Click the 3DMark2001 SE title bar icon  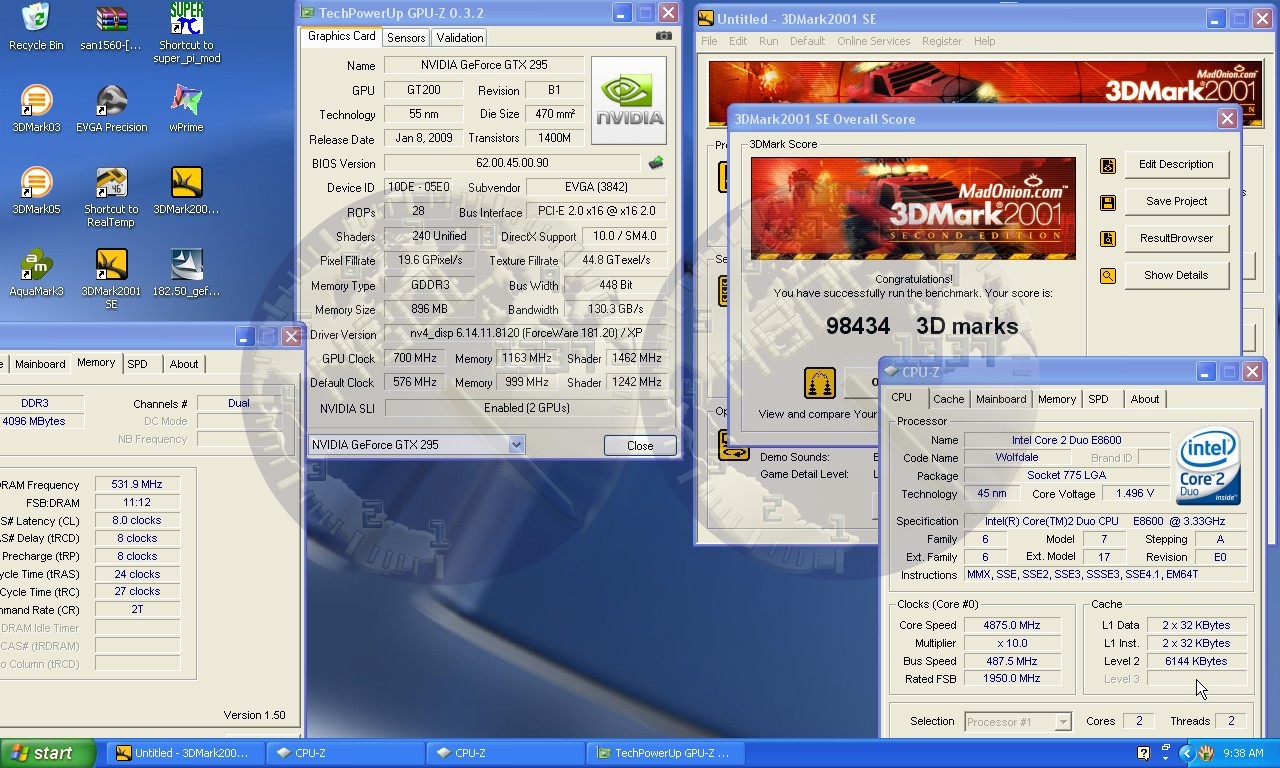point(706,19)
